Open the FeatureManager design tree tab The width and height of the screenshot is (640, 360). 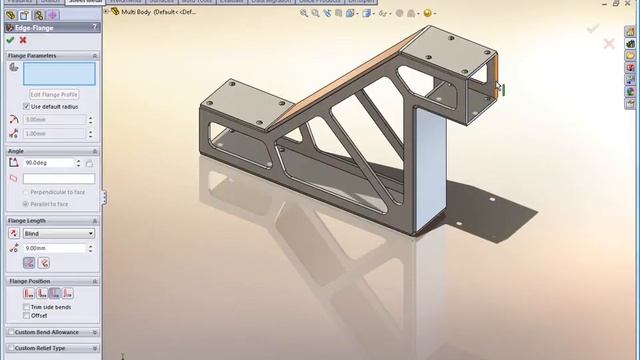[x=11, y=16]
